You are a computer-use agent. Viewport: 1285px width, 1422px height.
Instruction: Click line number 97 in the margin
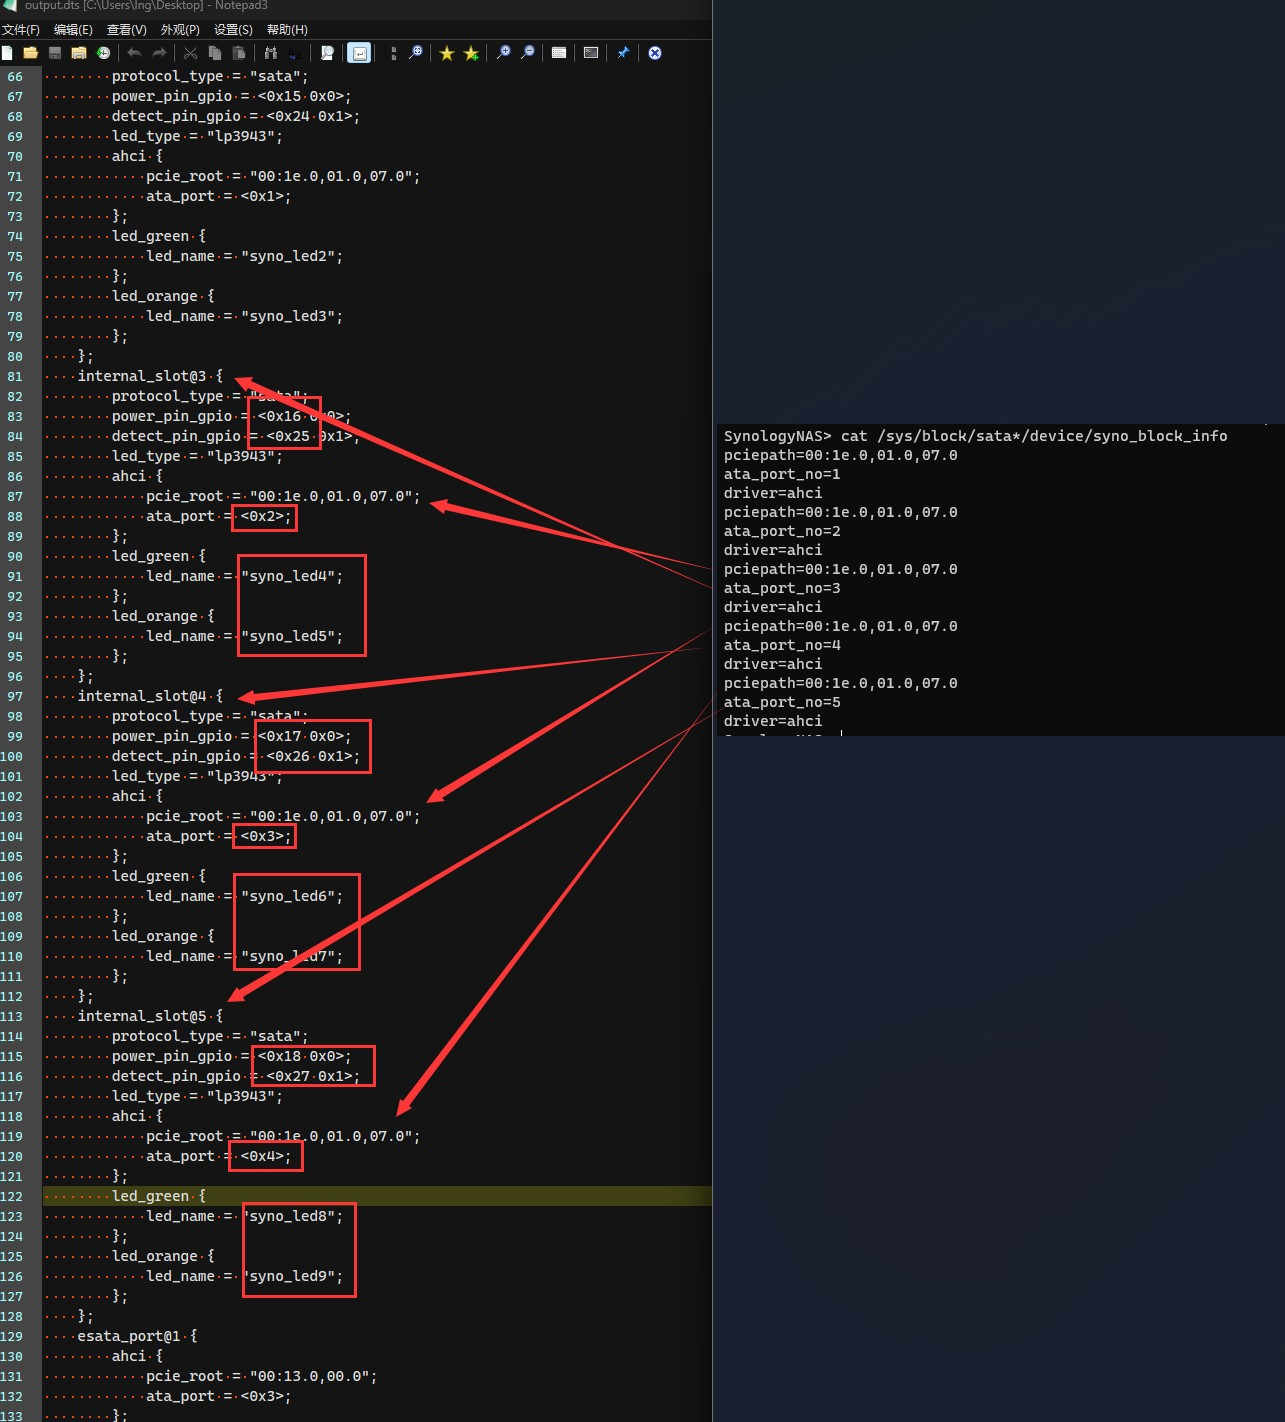pyautogui.click(x=15, y=696)
